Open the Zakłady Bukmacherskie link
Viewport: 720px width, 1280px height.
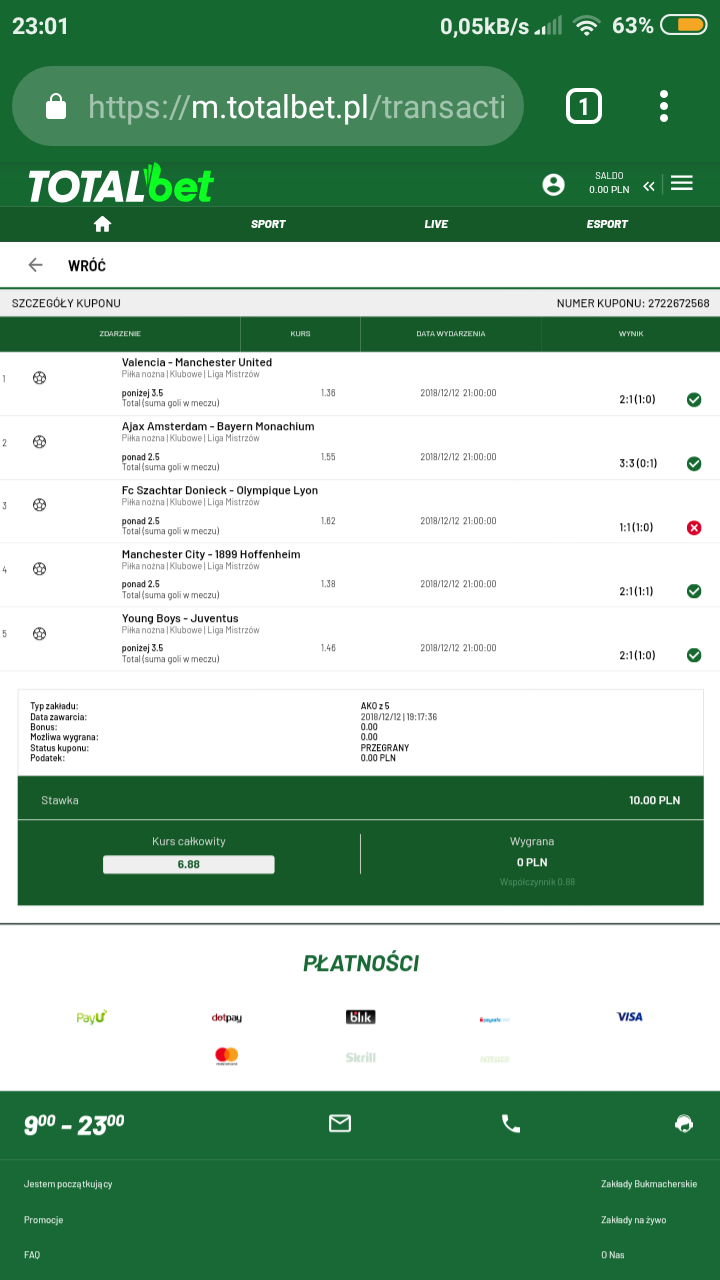click(x=649, y=1184)
